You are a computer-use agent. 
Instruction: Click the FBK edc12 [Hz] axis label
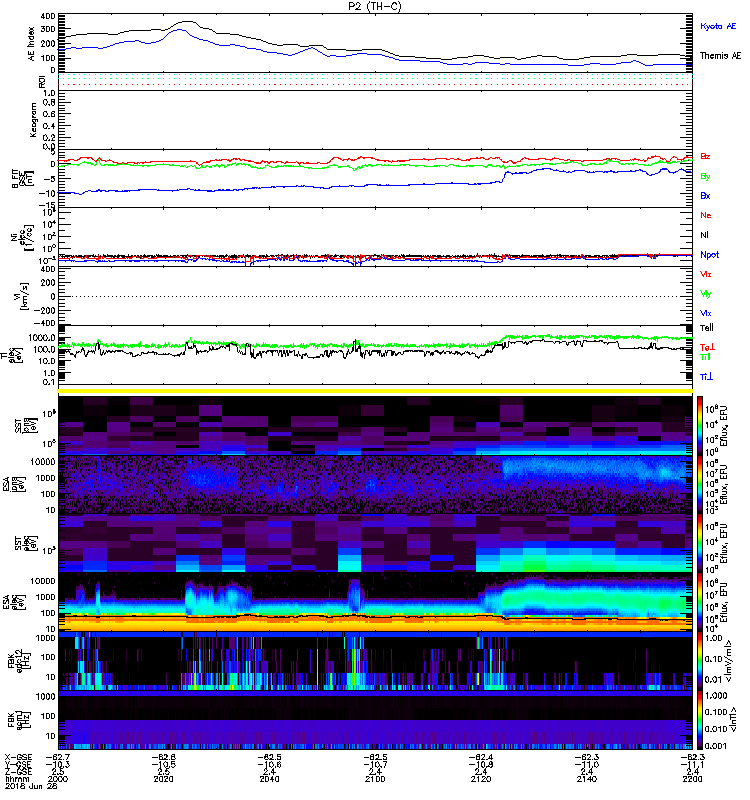18,660
